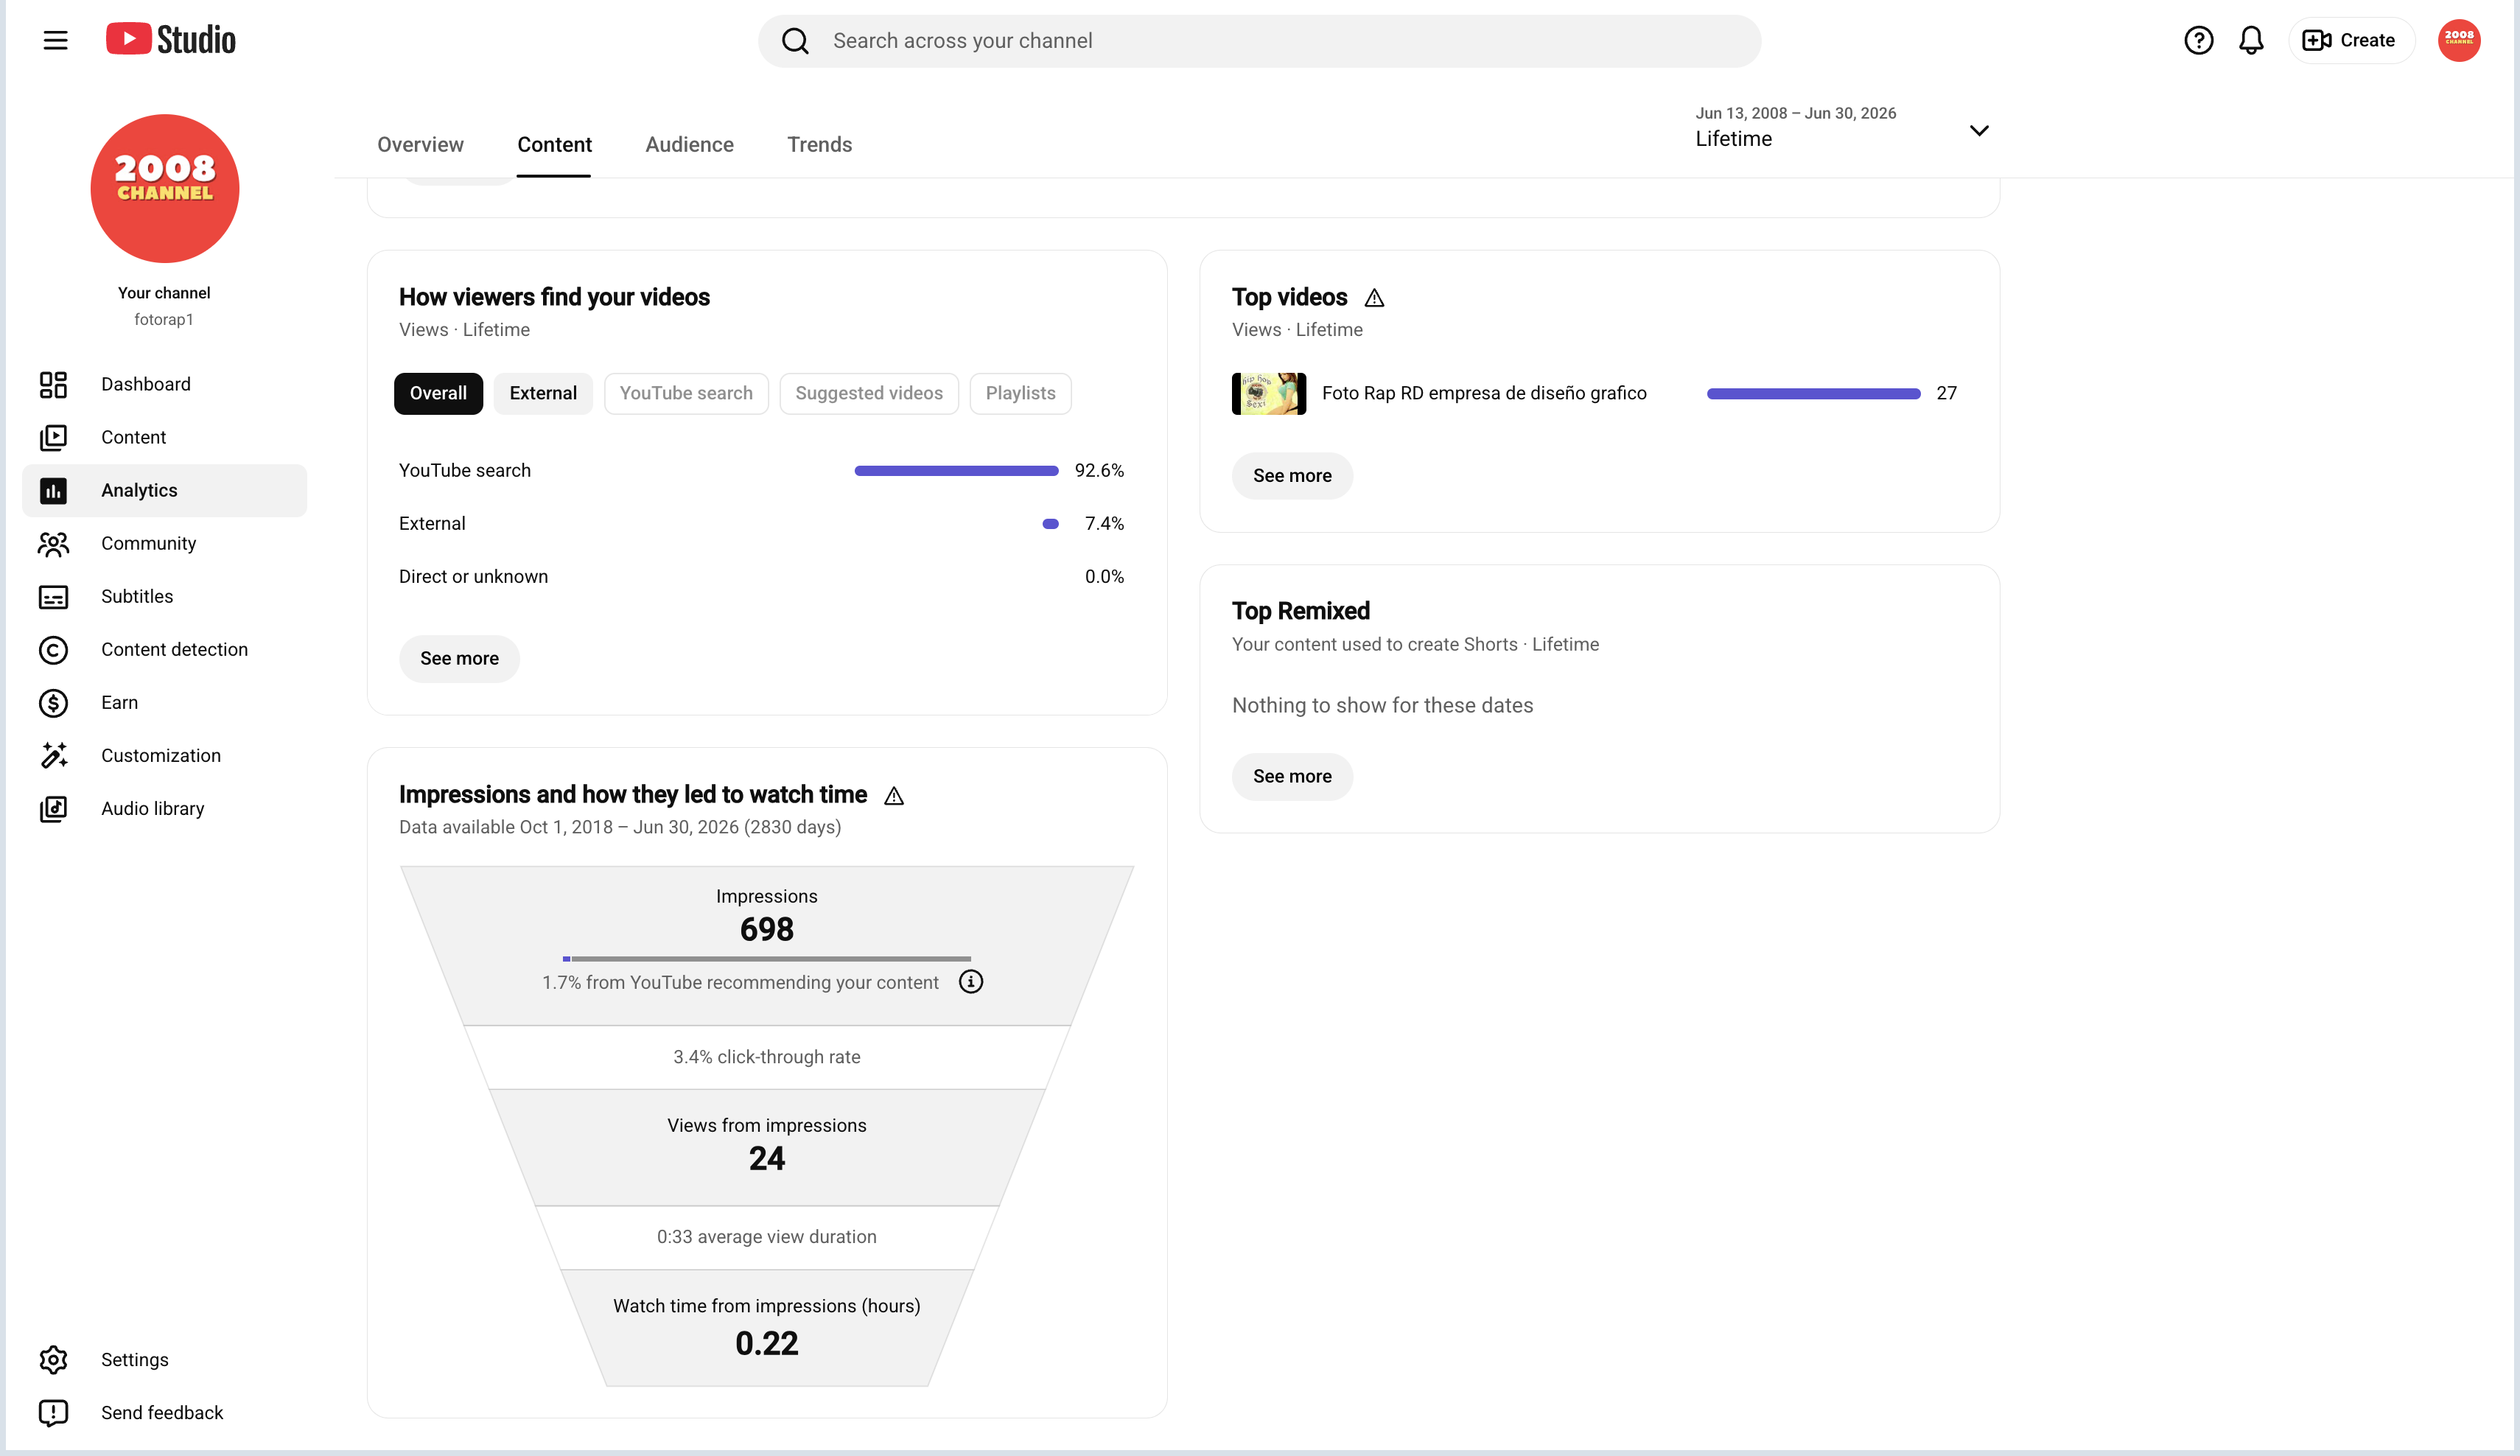Click the Analytics bar chart icon
Screen dimensions: 2520x1456
53,490
